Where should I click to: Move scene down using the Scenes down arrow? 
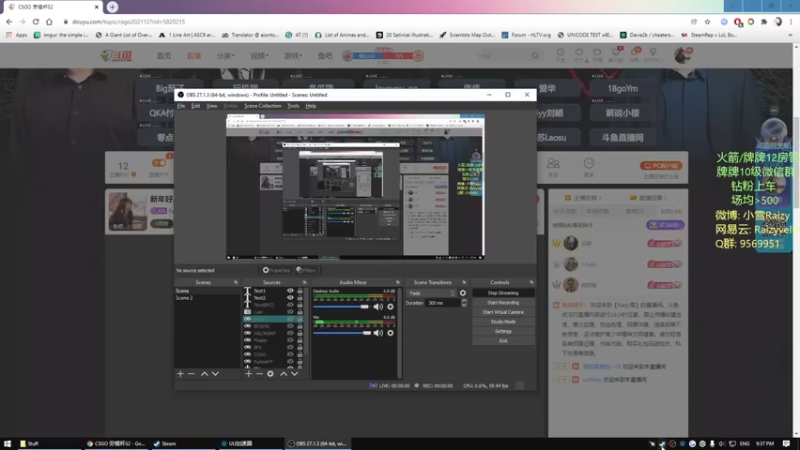215,374
